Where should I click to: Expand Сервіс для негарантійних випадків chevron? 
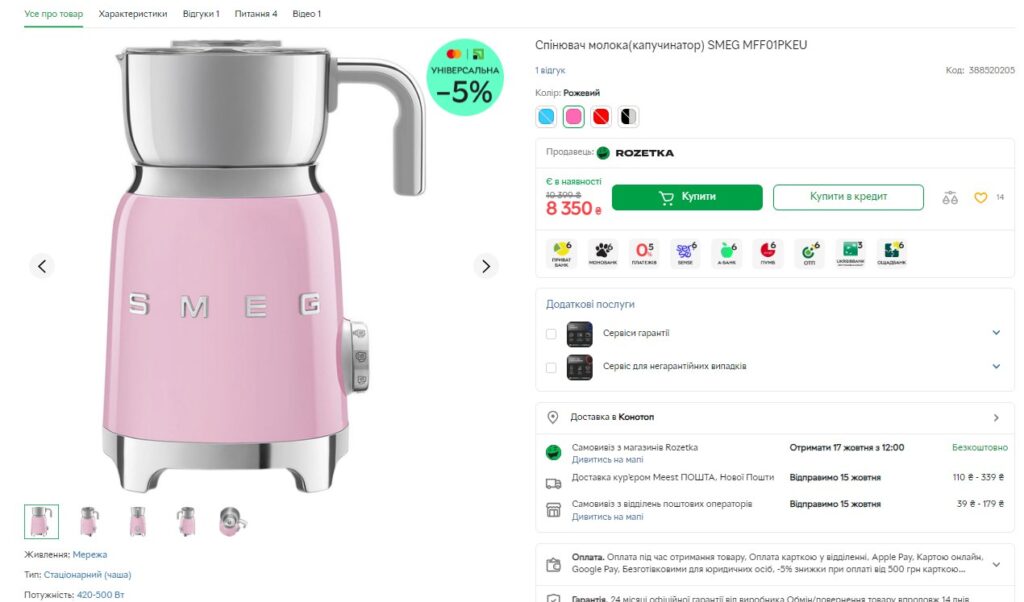coord(996,367)
